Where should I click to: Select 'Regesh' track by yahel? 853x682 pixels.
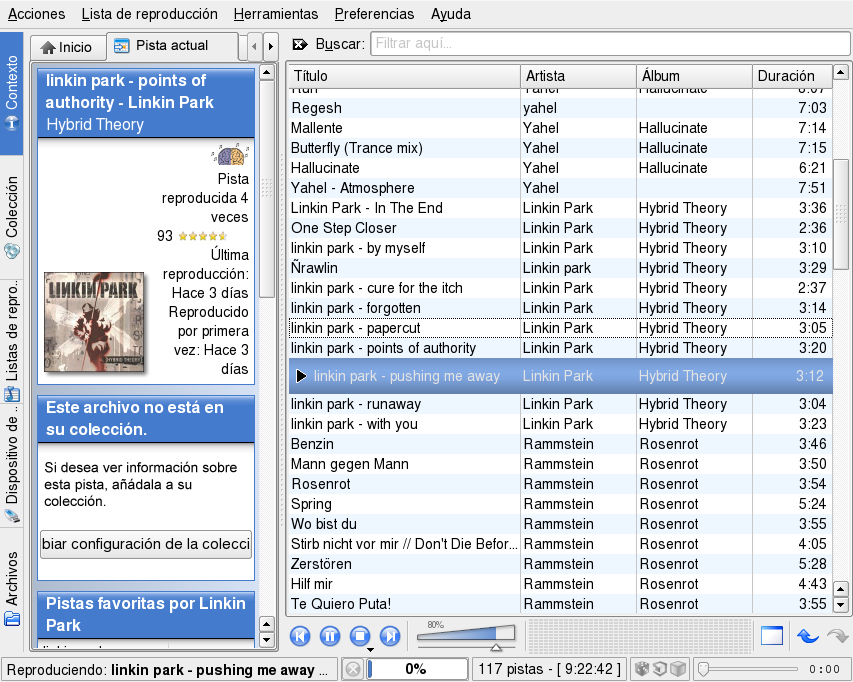(x=560, y=108)
